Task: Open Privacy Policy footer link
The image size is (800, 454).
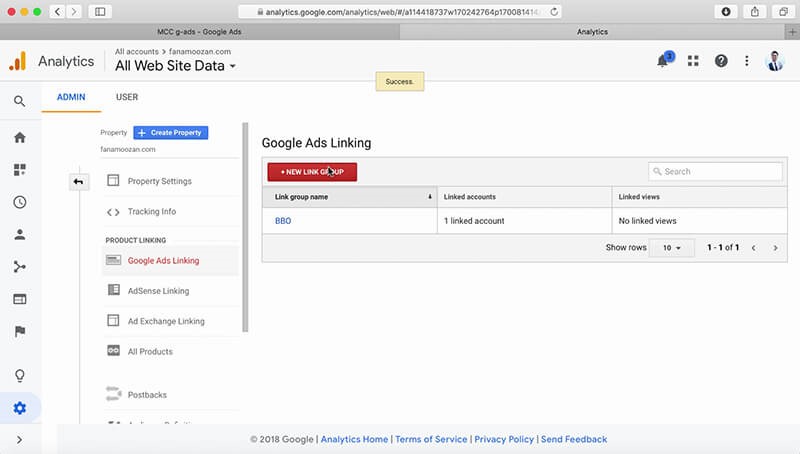Action: click(504, 439)
